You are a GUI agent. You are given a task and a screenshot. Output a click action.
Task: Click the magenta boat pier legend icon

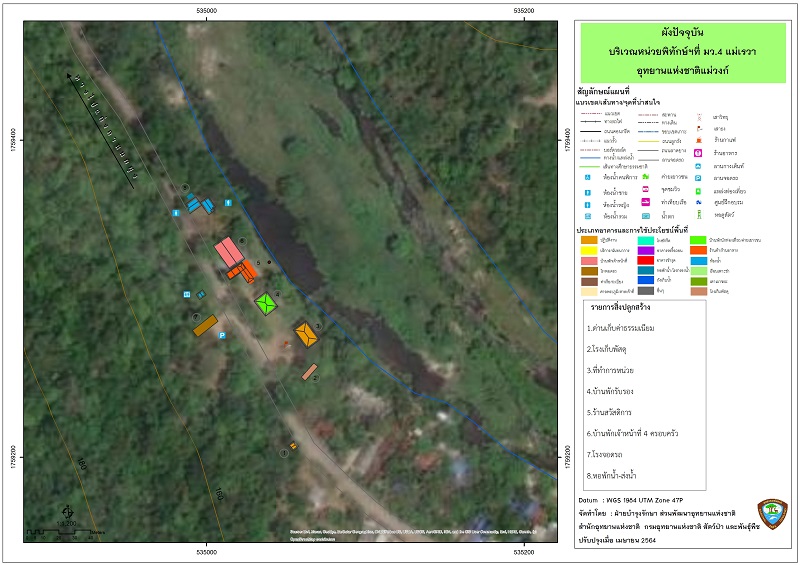(645, 202)
